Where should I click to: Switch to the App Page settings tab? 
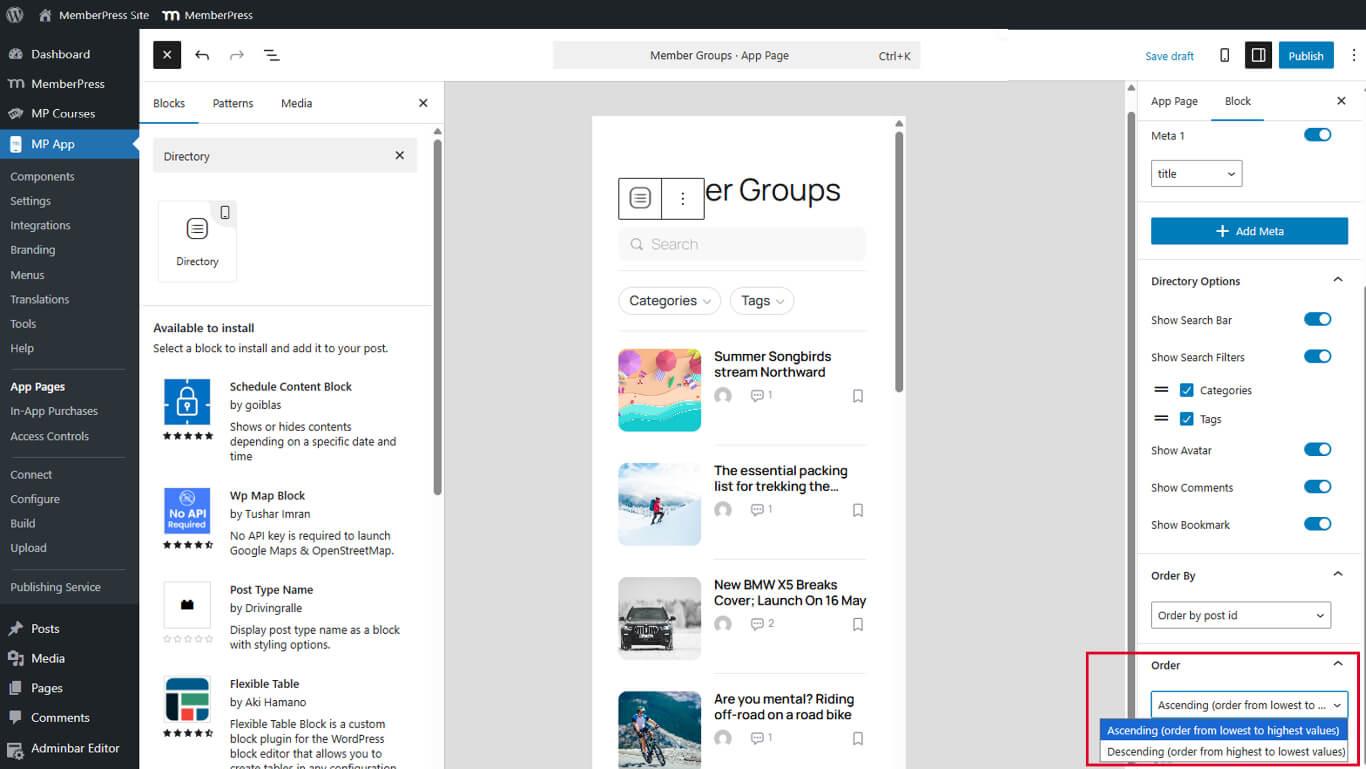click(x=1174, y=101)
